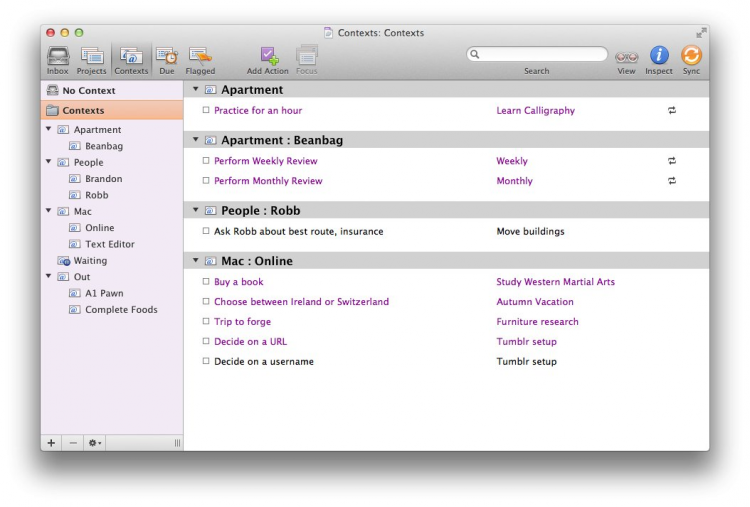Check off 'Practice for an hour'
The height and width of the screenshot is (507, 750).
tap(206, 111)
